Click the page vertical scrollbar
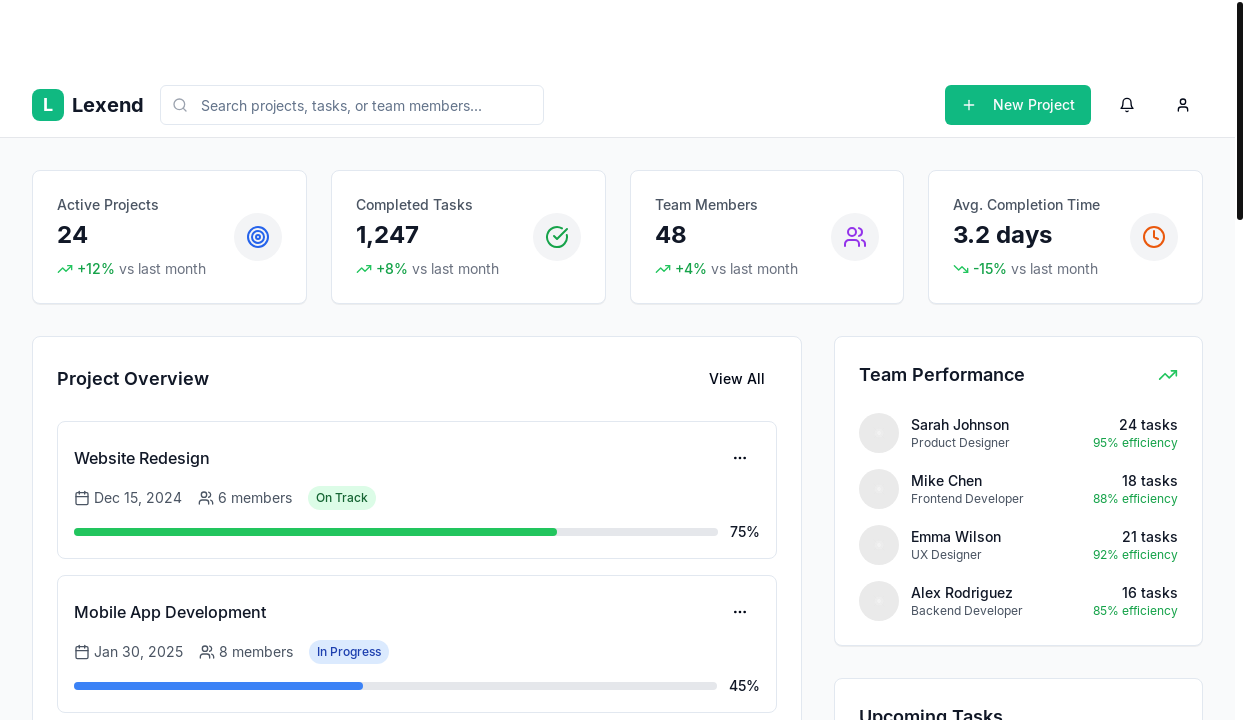1245x720 pixels. tap(1240, 110)
